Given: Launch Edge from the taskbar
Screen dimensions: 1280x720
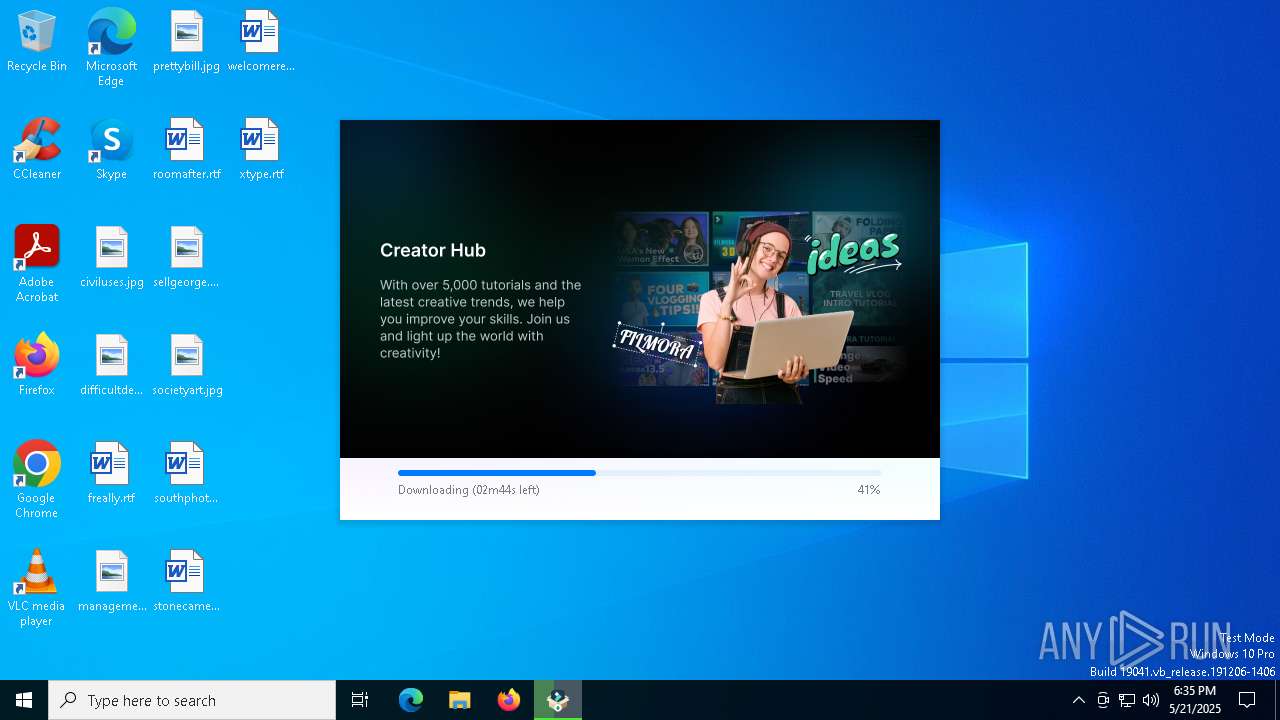Looking at the screenshot, I should (x=411, y=700).
